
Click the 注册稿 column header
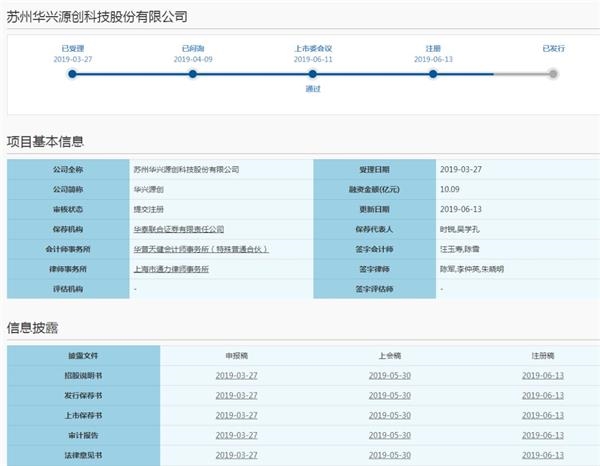543,356
